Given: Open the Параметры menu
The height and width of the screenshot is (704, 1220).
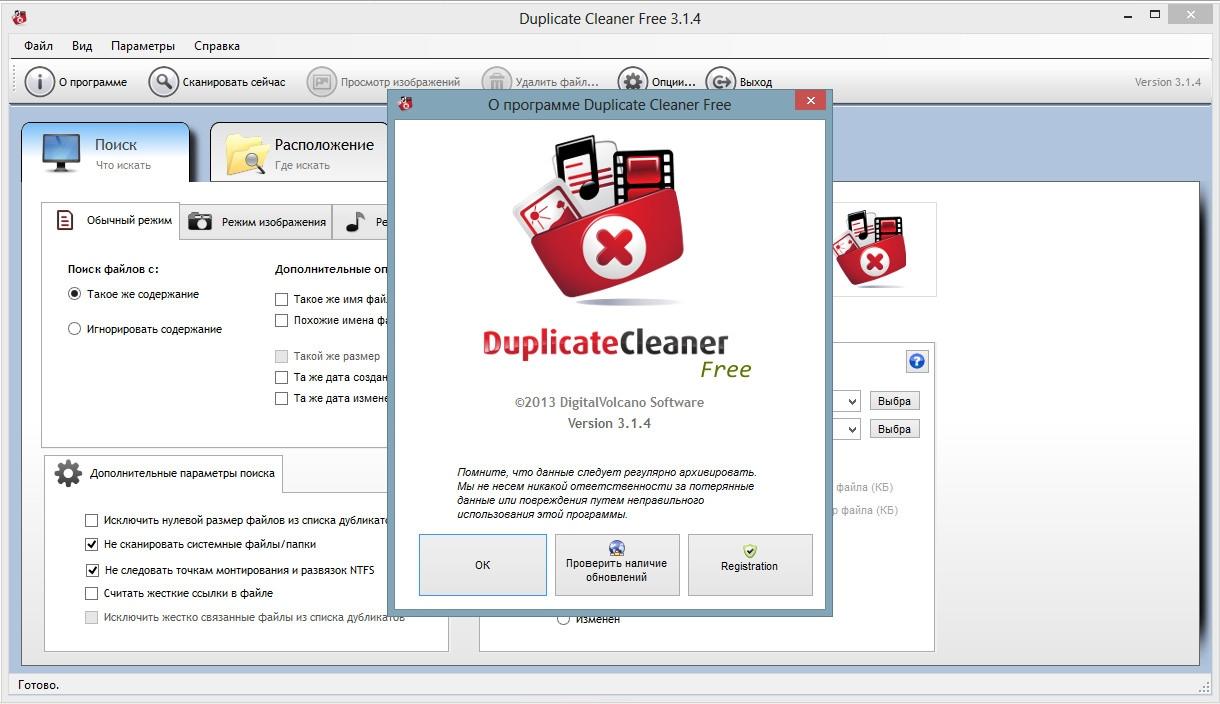Looking at the screenshot, I should [143, 46].
